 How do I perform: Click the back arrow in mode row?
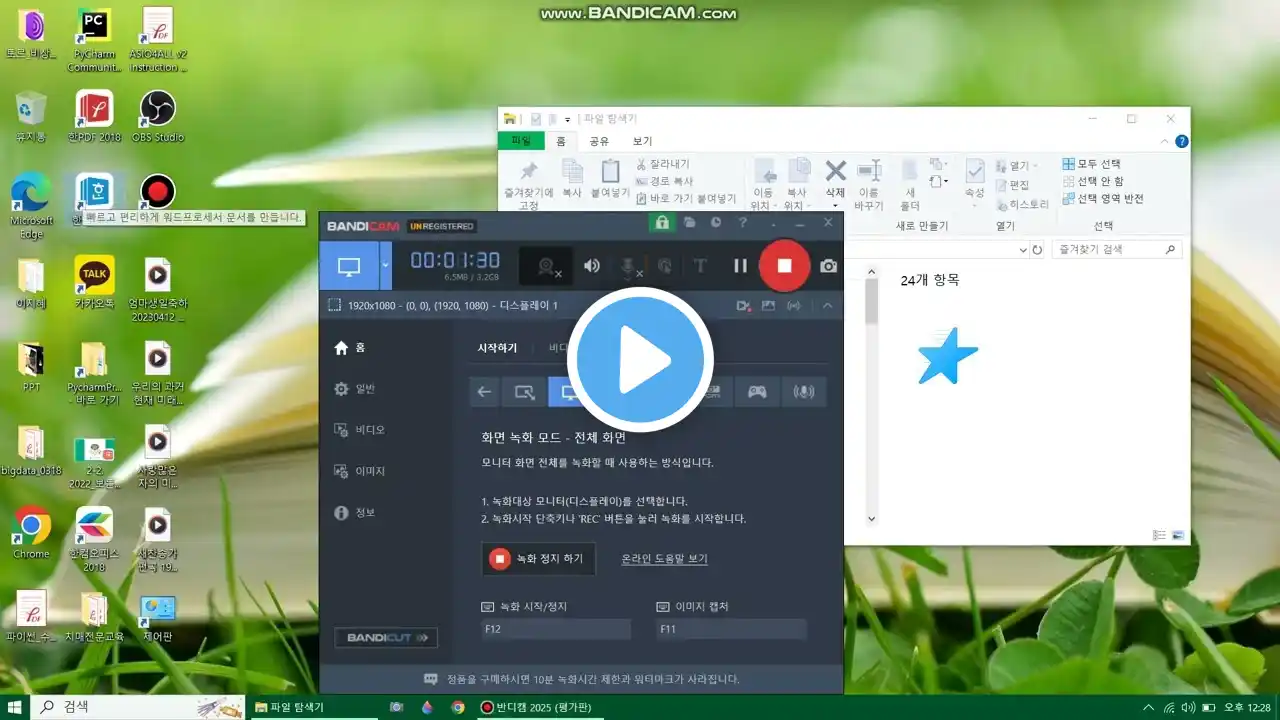484,392
